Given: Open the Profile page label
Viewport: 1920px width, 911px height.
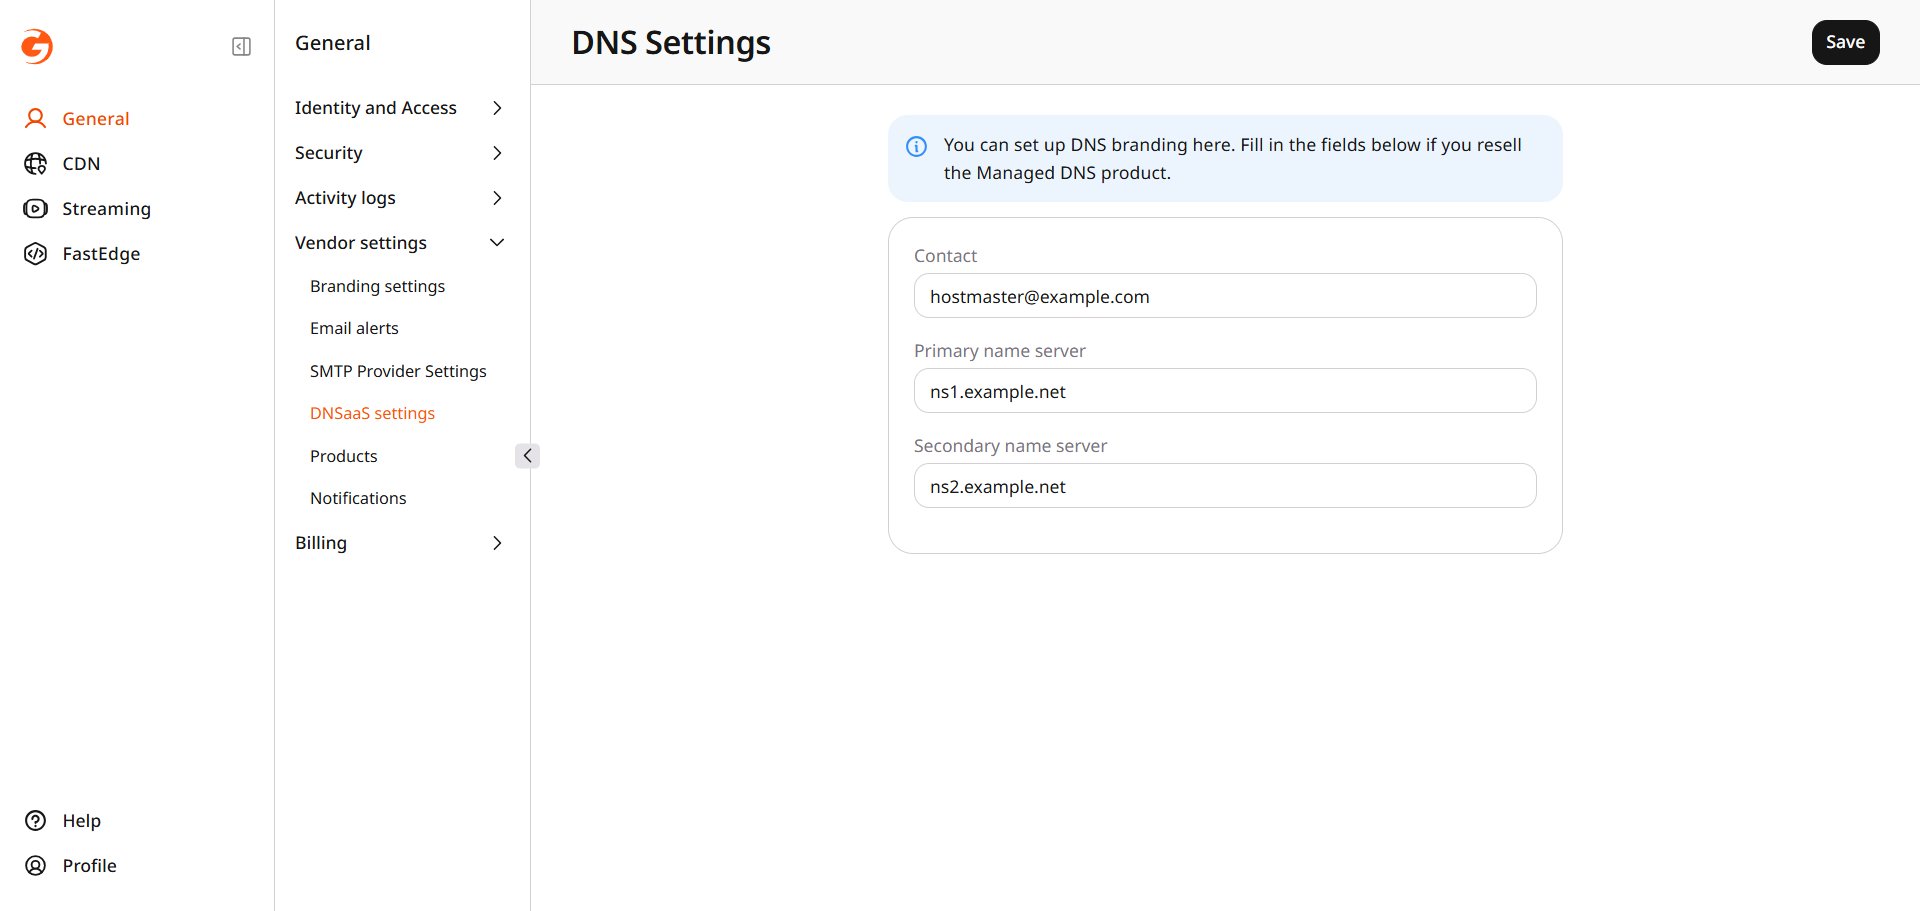Looking at the screenshot, I should (x=89, y=866).
